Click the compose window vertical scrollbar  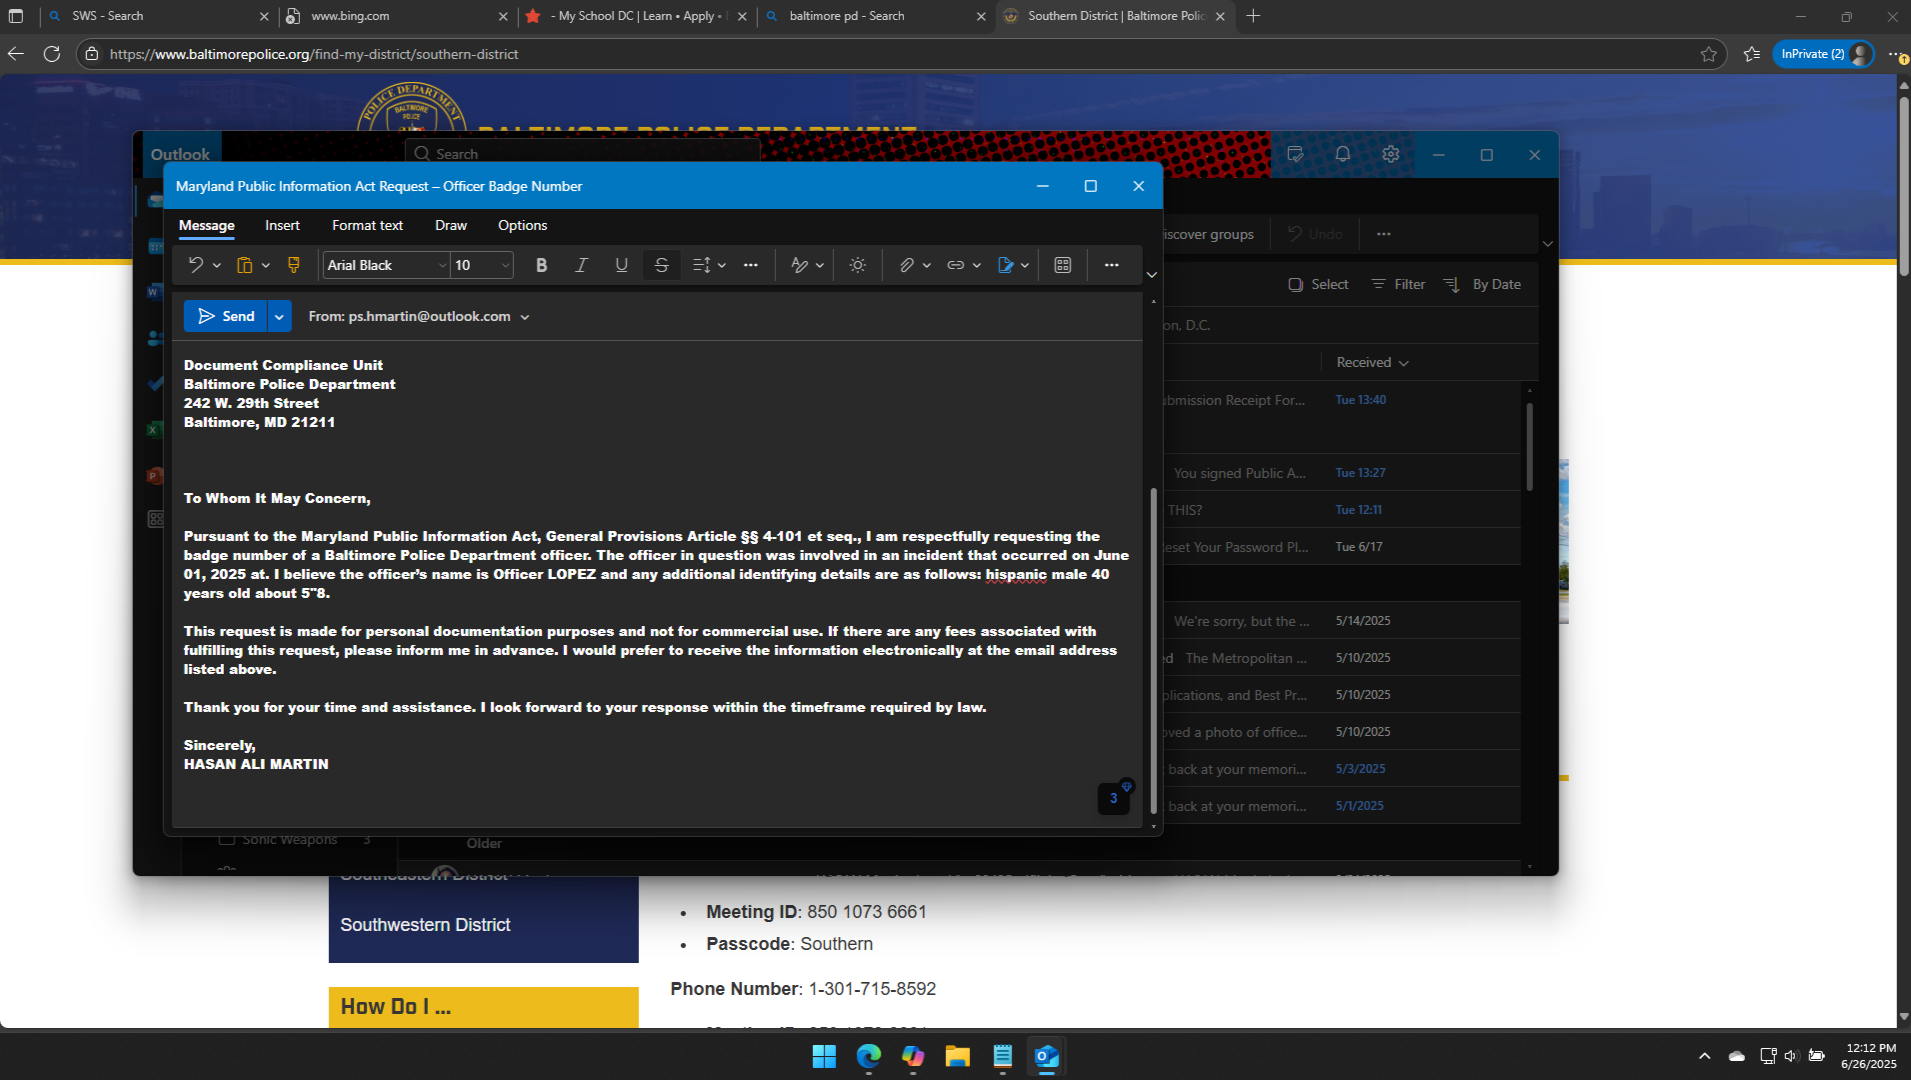coord(1153,650)
